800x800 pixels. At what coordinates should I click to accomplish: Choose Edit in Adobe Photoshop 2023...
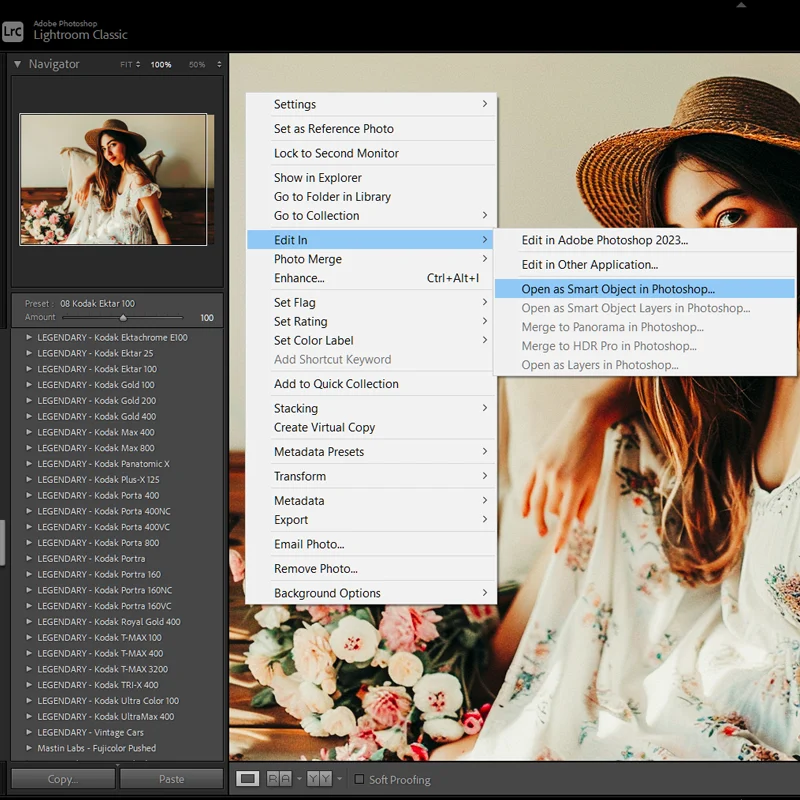pyautogui.click(x=645, y=240)
